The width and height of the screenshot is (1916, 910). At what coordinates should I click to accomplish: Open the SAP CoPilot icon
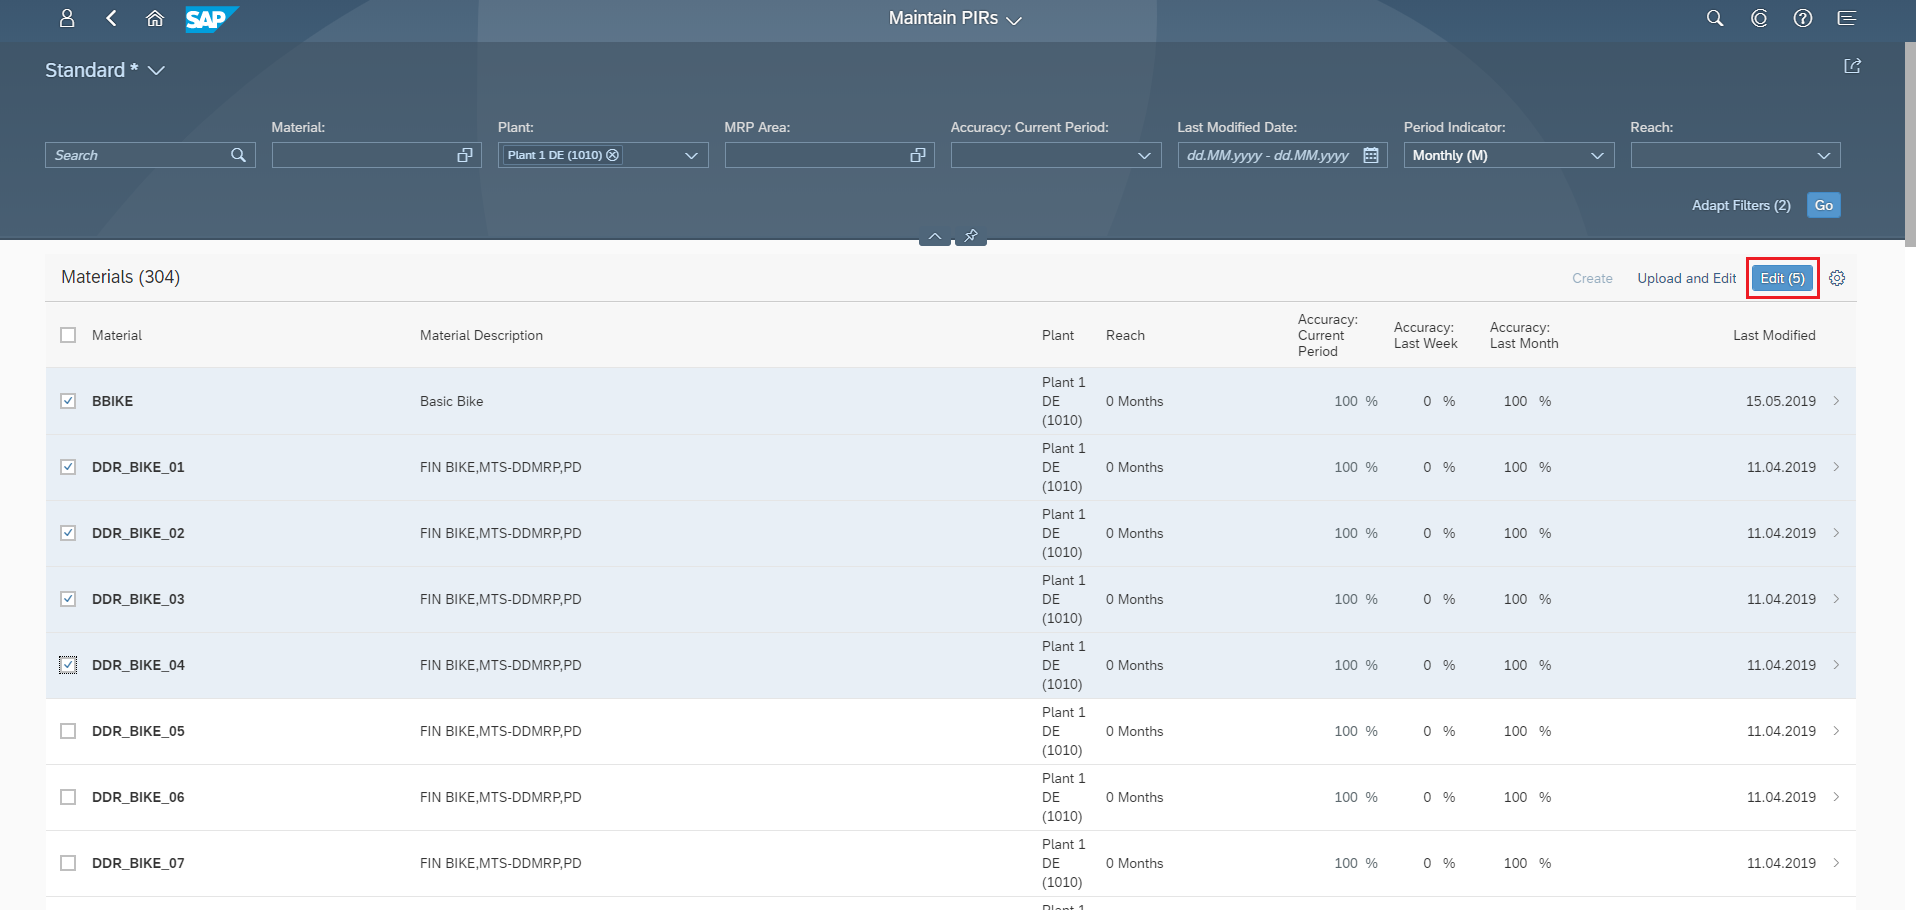(x=1759, y=18)
